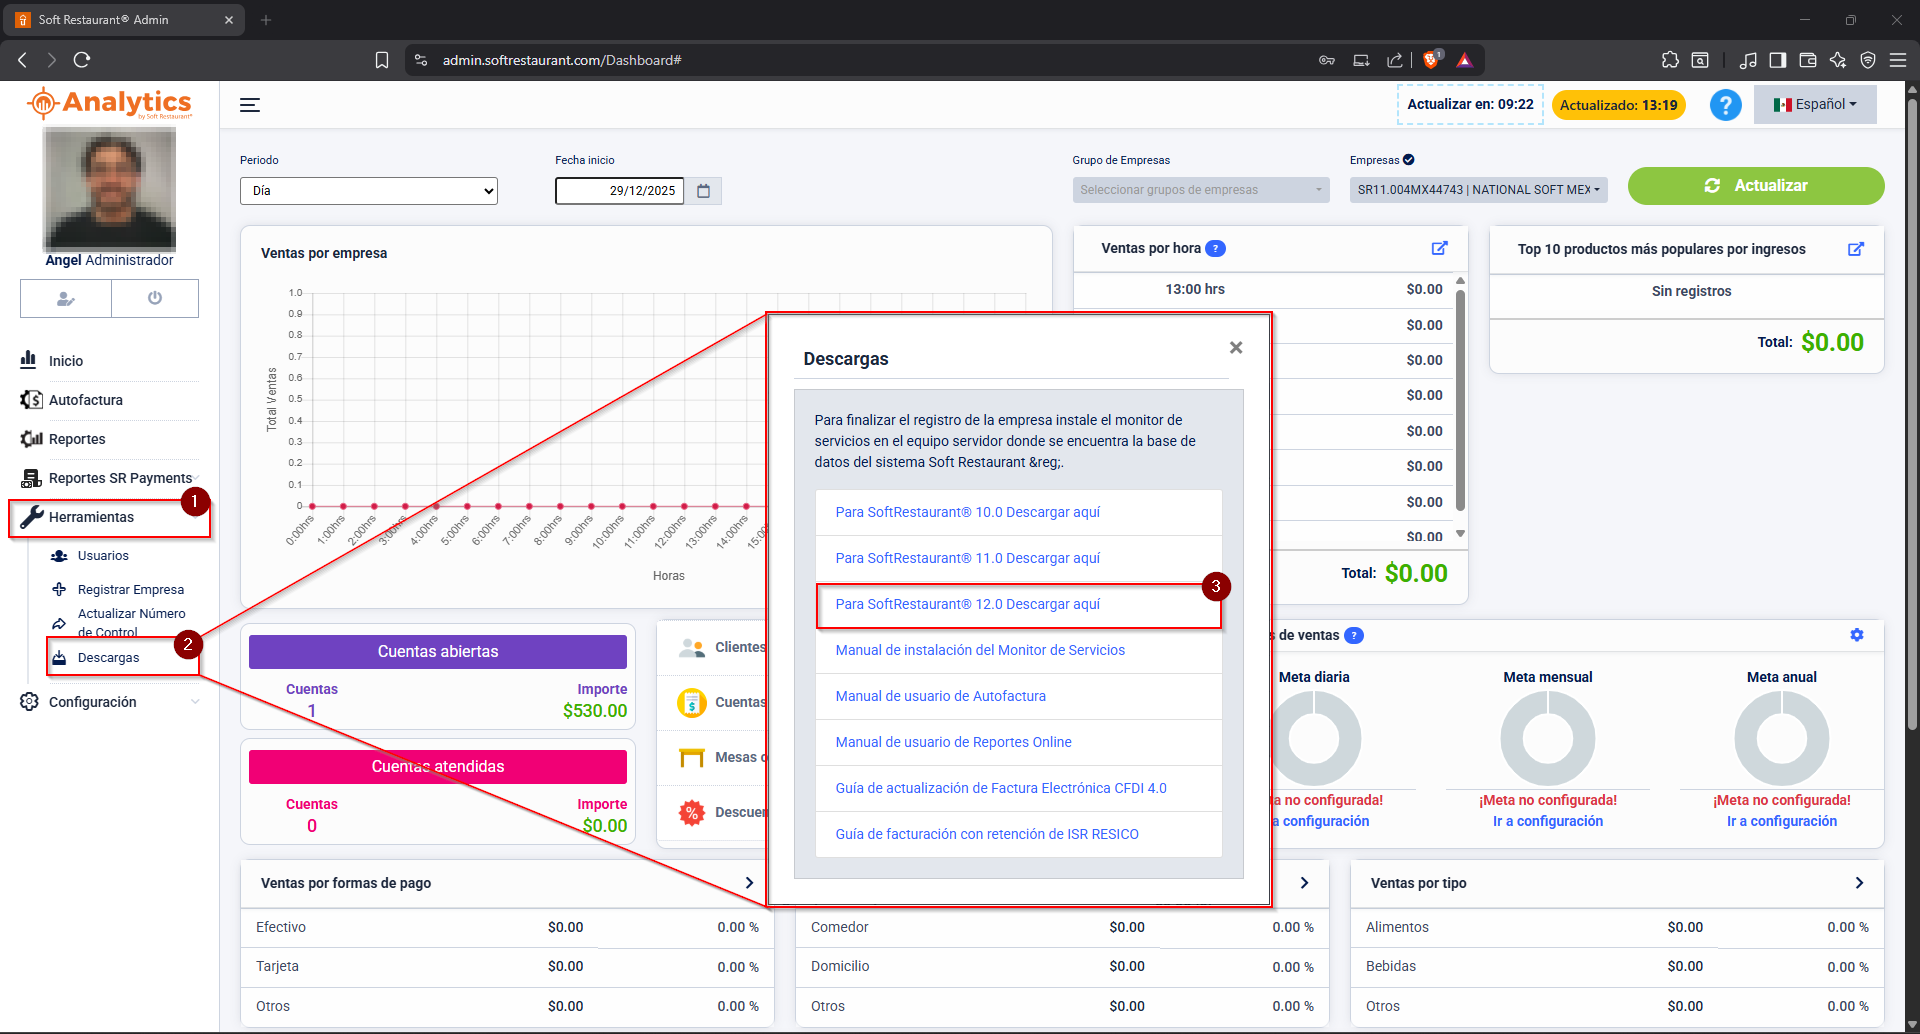Go back with the browser back arrow

[x=22, y=60]
